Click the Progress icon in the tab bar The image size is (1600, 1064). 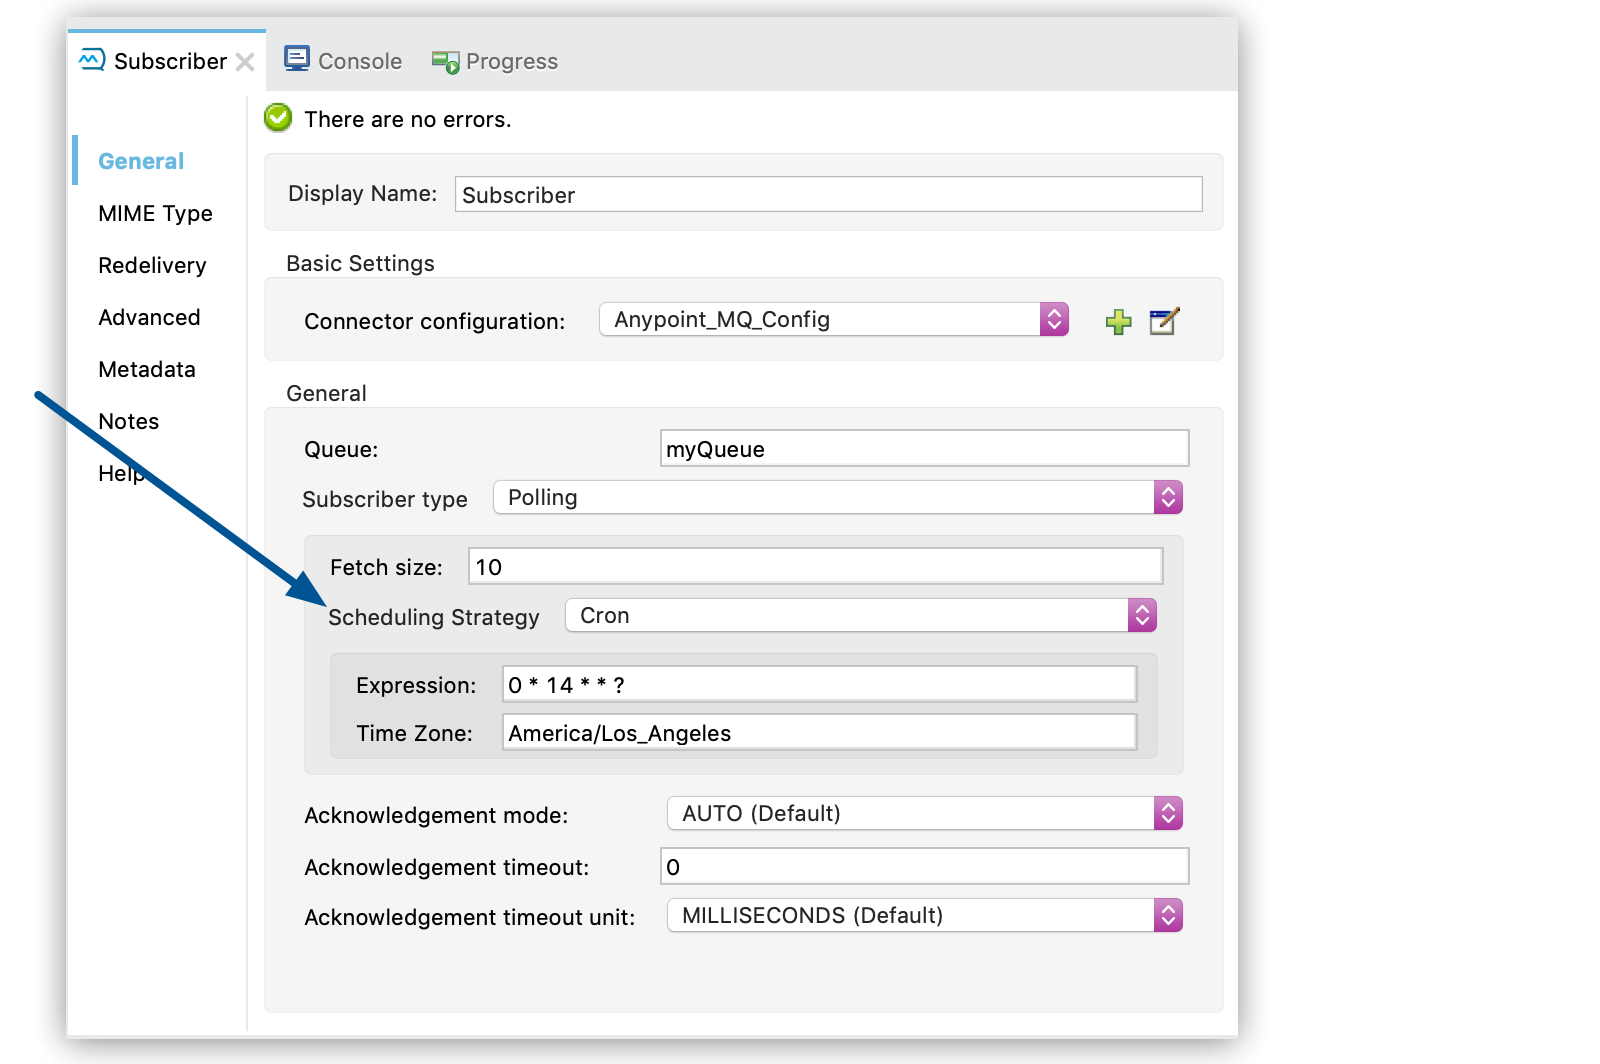click(444, 61)
